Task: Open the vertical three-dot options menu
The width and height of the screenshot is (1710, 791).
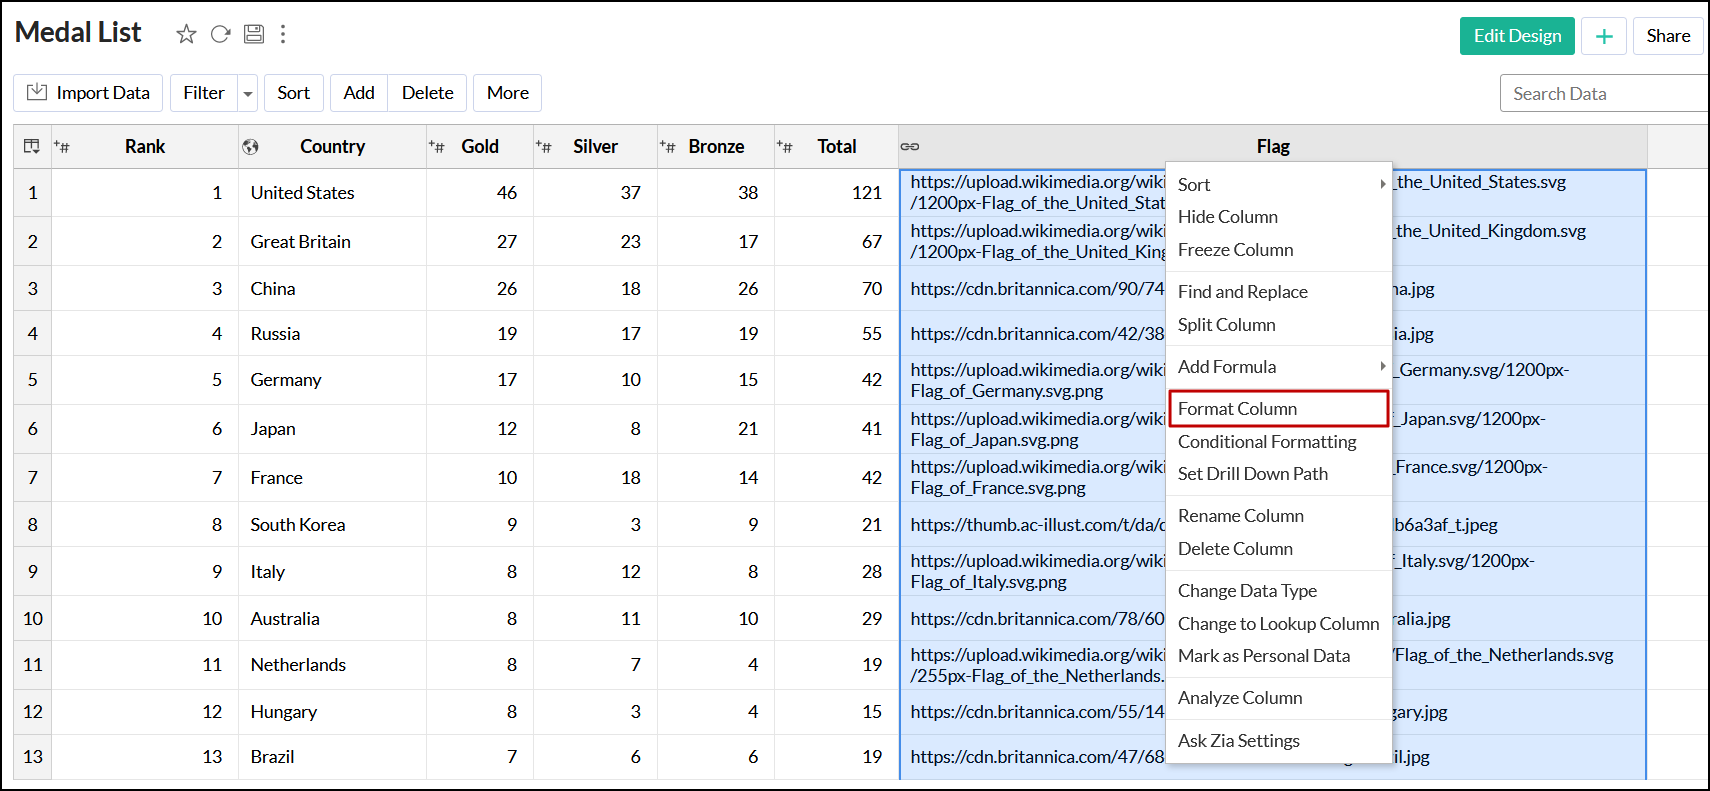Action: pos(283,34)
